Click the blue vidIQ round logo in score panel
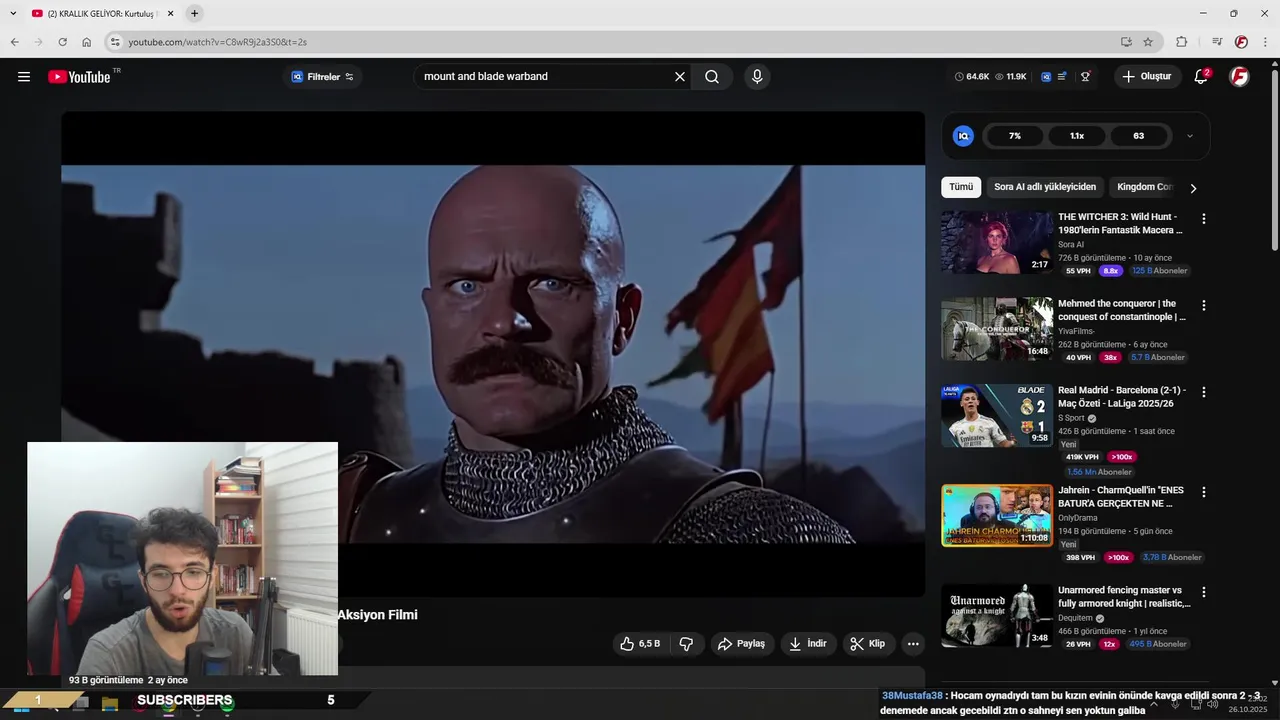 963,136
